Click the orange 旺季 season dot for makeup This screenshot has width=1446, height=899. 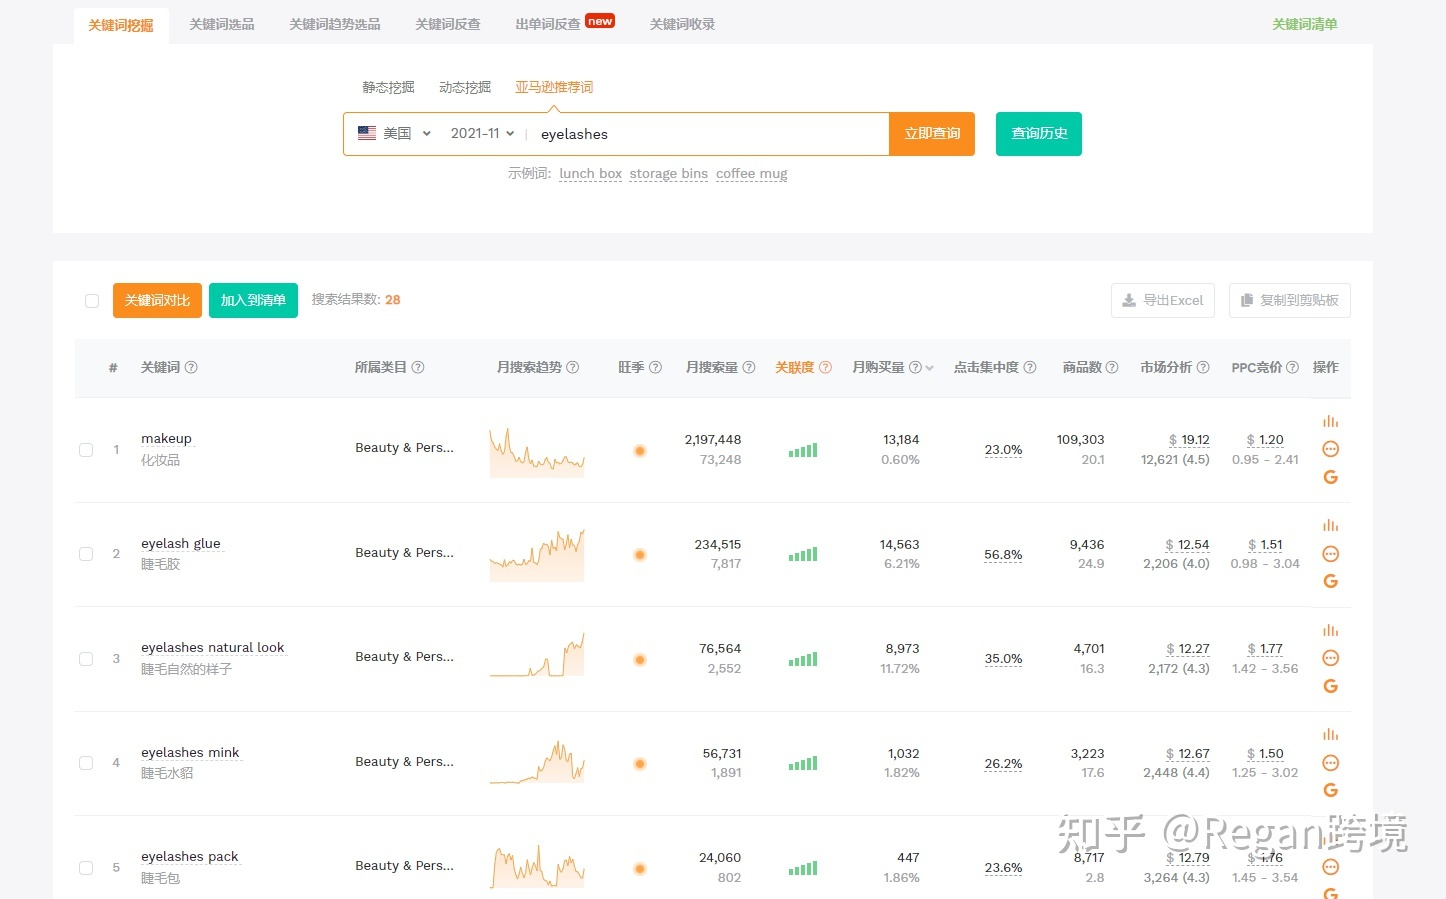(x=639, y=450)
